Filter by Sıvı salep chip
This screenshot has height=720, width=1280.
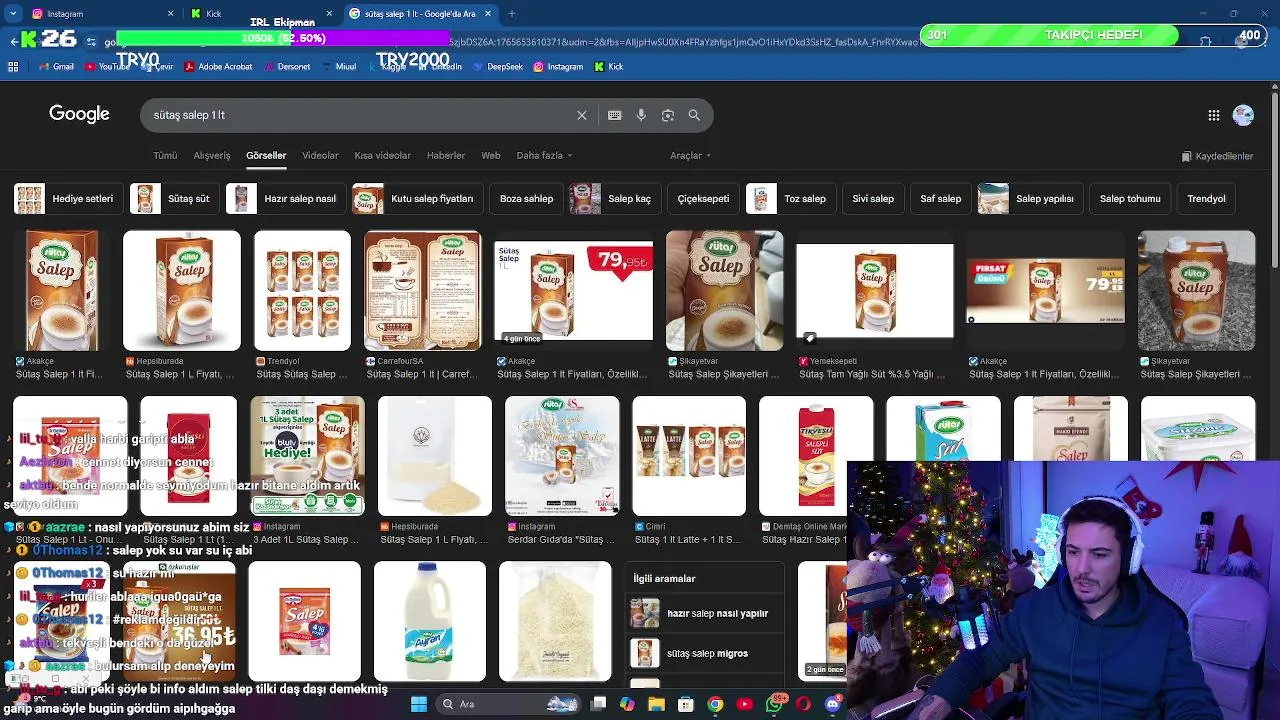tap(873, 198)
